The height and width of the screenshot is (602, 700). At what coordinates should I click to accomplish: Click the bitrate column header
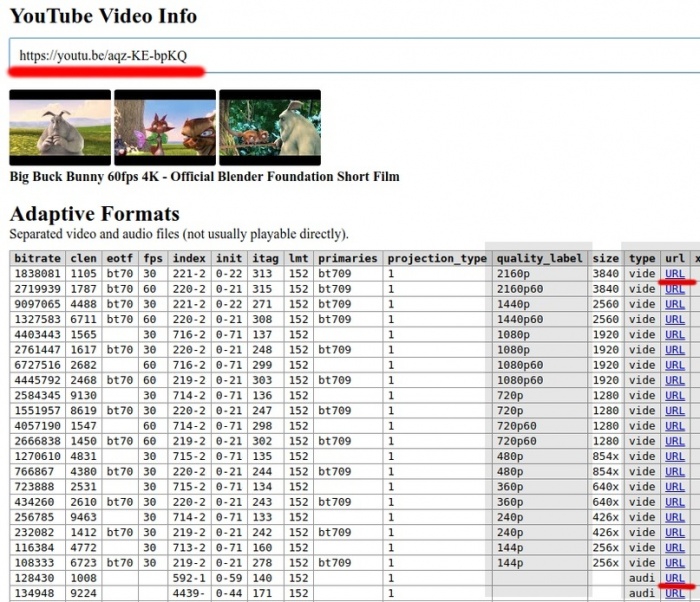pyautogui.click(x=38, y=258)
